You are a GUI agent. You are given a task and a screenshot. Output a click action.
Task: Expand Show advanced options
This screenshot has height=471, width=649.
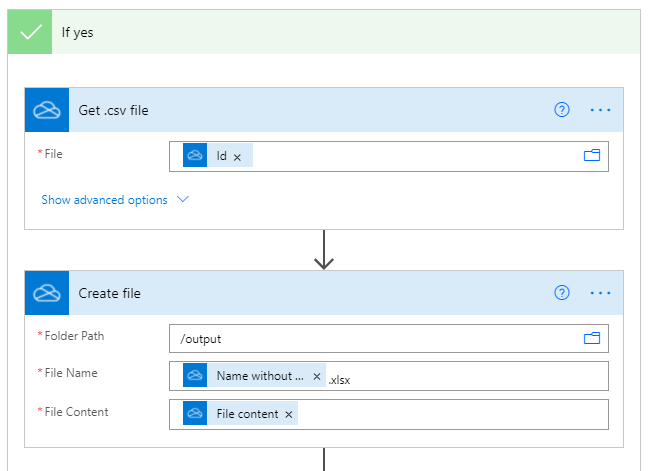tap(115, 200)
